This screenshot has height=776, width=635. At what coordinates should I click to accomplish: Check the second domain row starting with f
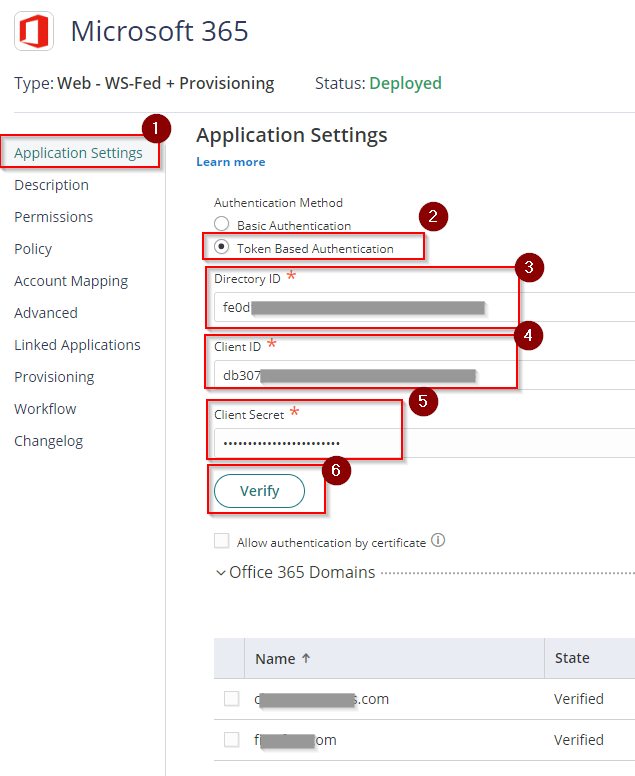[x=232, y=739]
